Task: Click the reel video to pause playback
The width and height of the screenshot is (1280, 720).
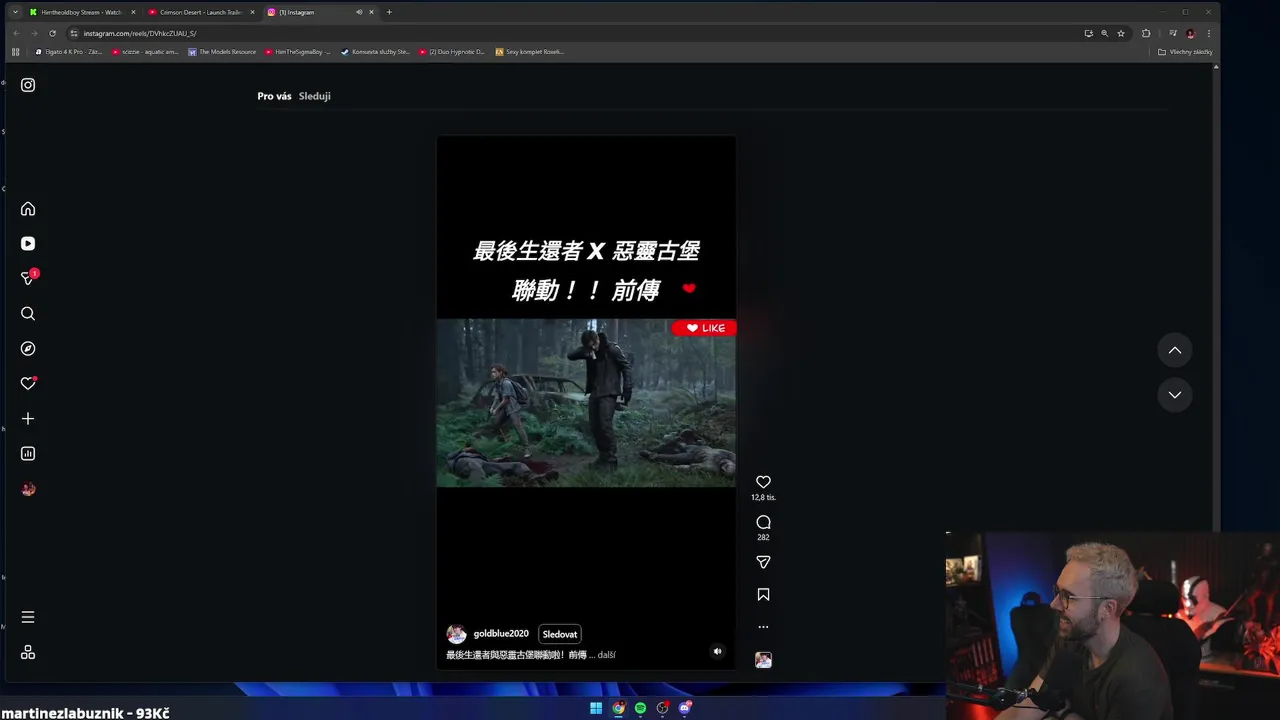Action: click(x=586, y=402)
